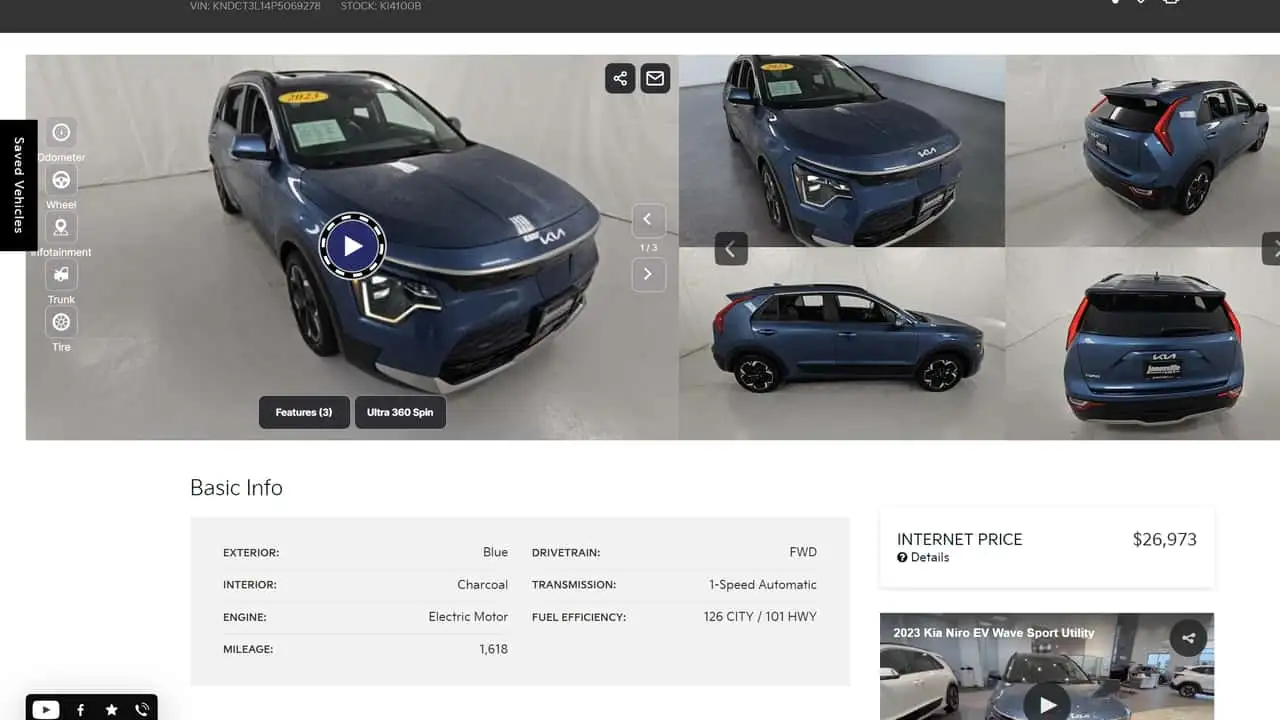Image resolution: width=1280 pixels, height=720 pixels.
Task: Click the star reviews icon in bottom bar
Action: point(111,709)
